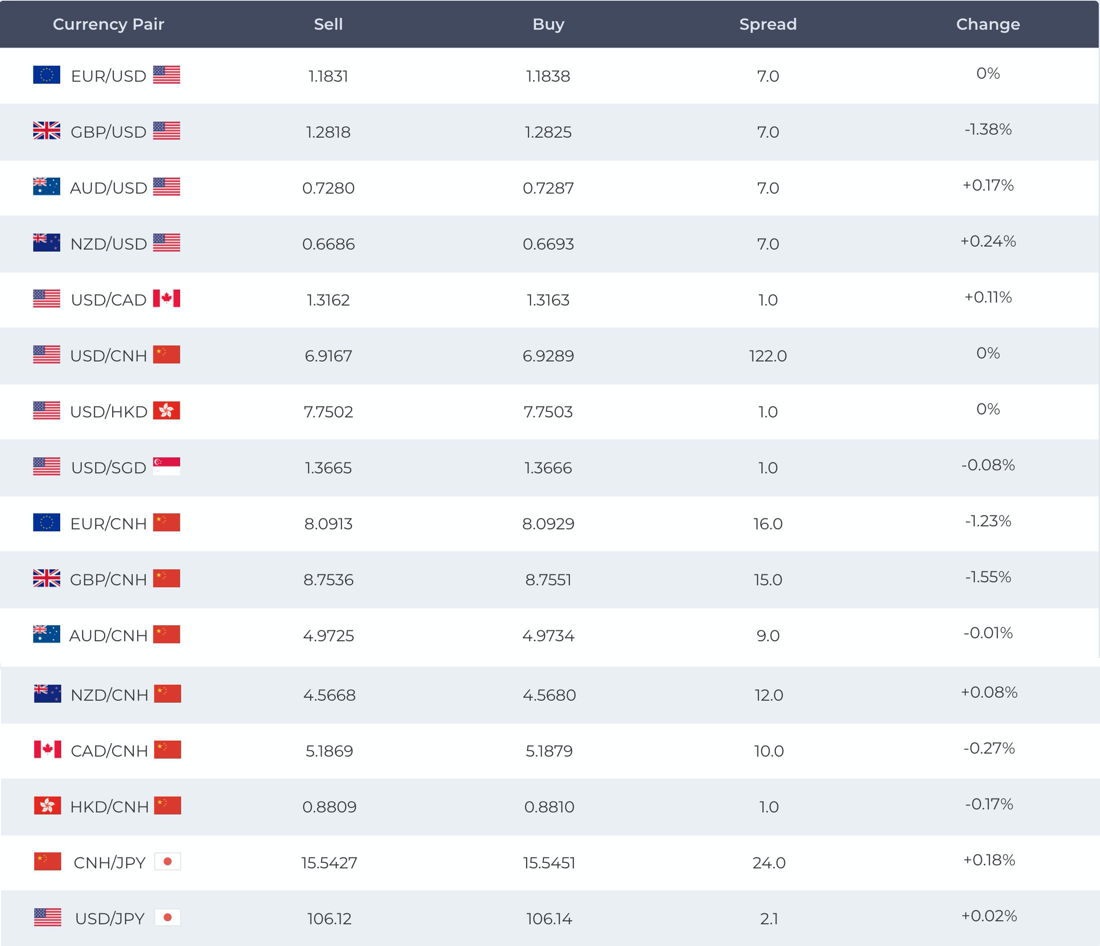Click the Hong Kong flag in USD/HKD row

166,411
